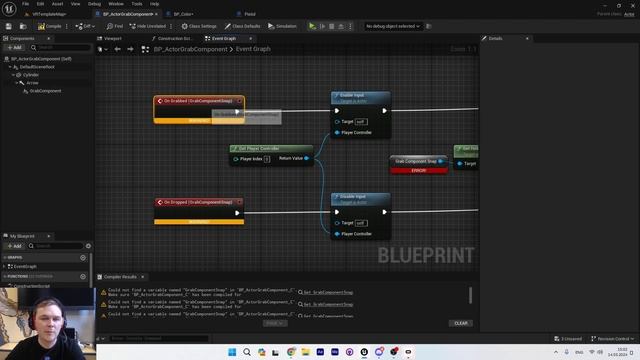Open the 'No debug object selected' dropdown
Screen dimensions: 640x360
(393, 26)
